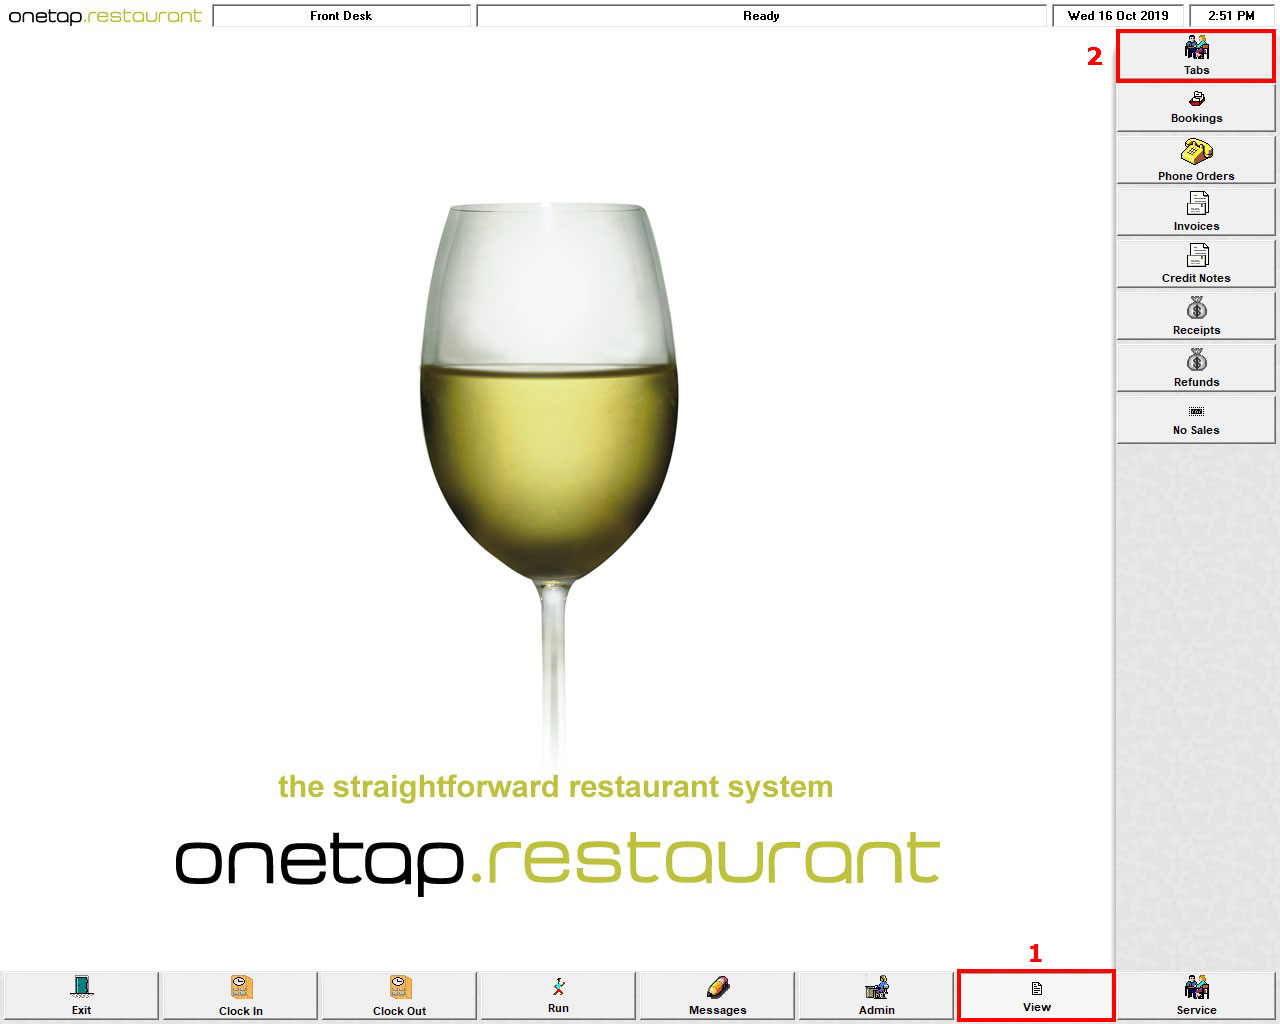Click the date showing Wed 16 Oct 2019
1280x1024 pixels.
[1117, 15]
